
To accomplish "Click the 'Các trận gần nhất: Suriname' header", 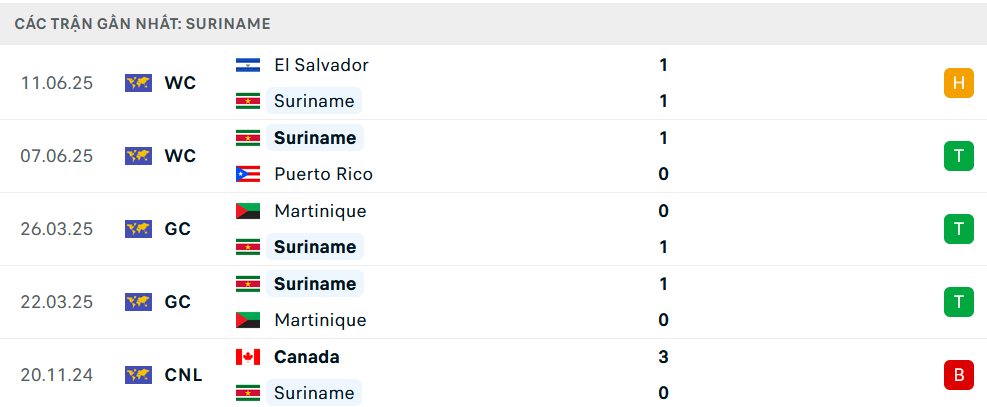I will [143, 24].
